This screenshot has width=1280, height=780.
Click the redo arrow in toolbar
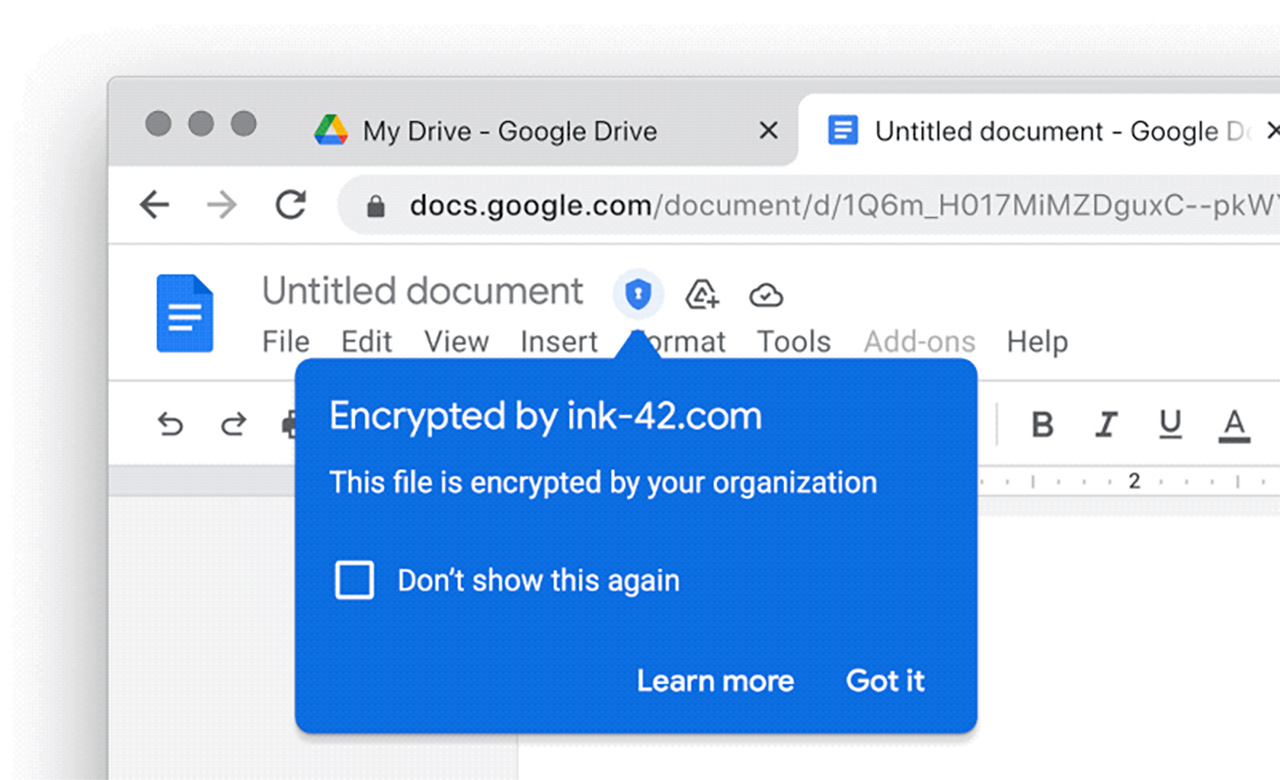point(233,425)
